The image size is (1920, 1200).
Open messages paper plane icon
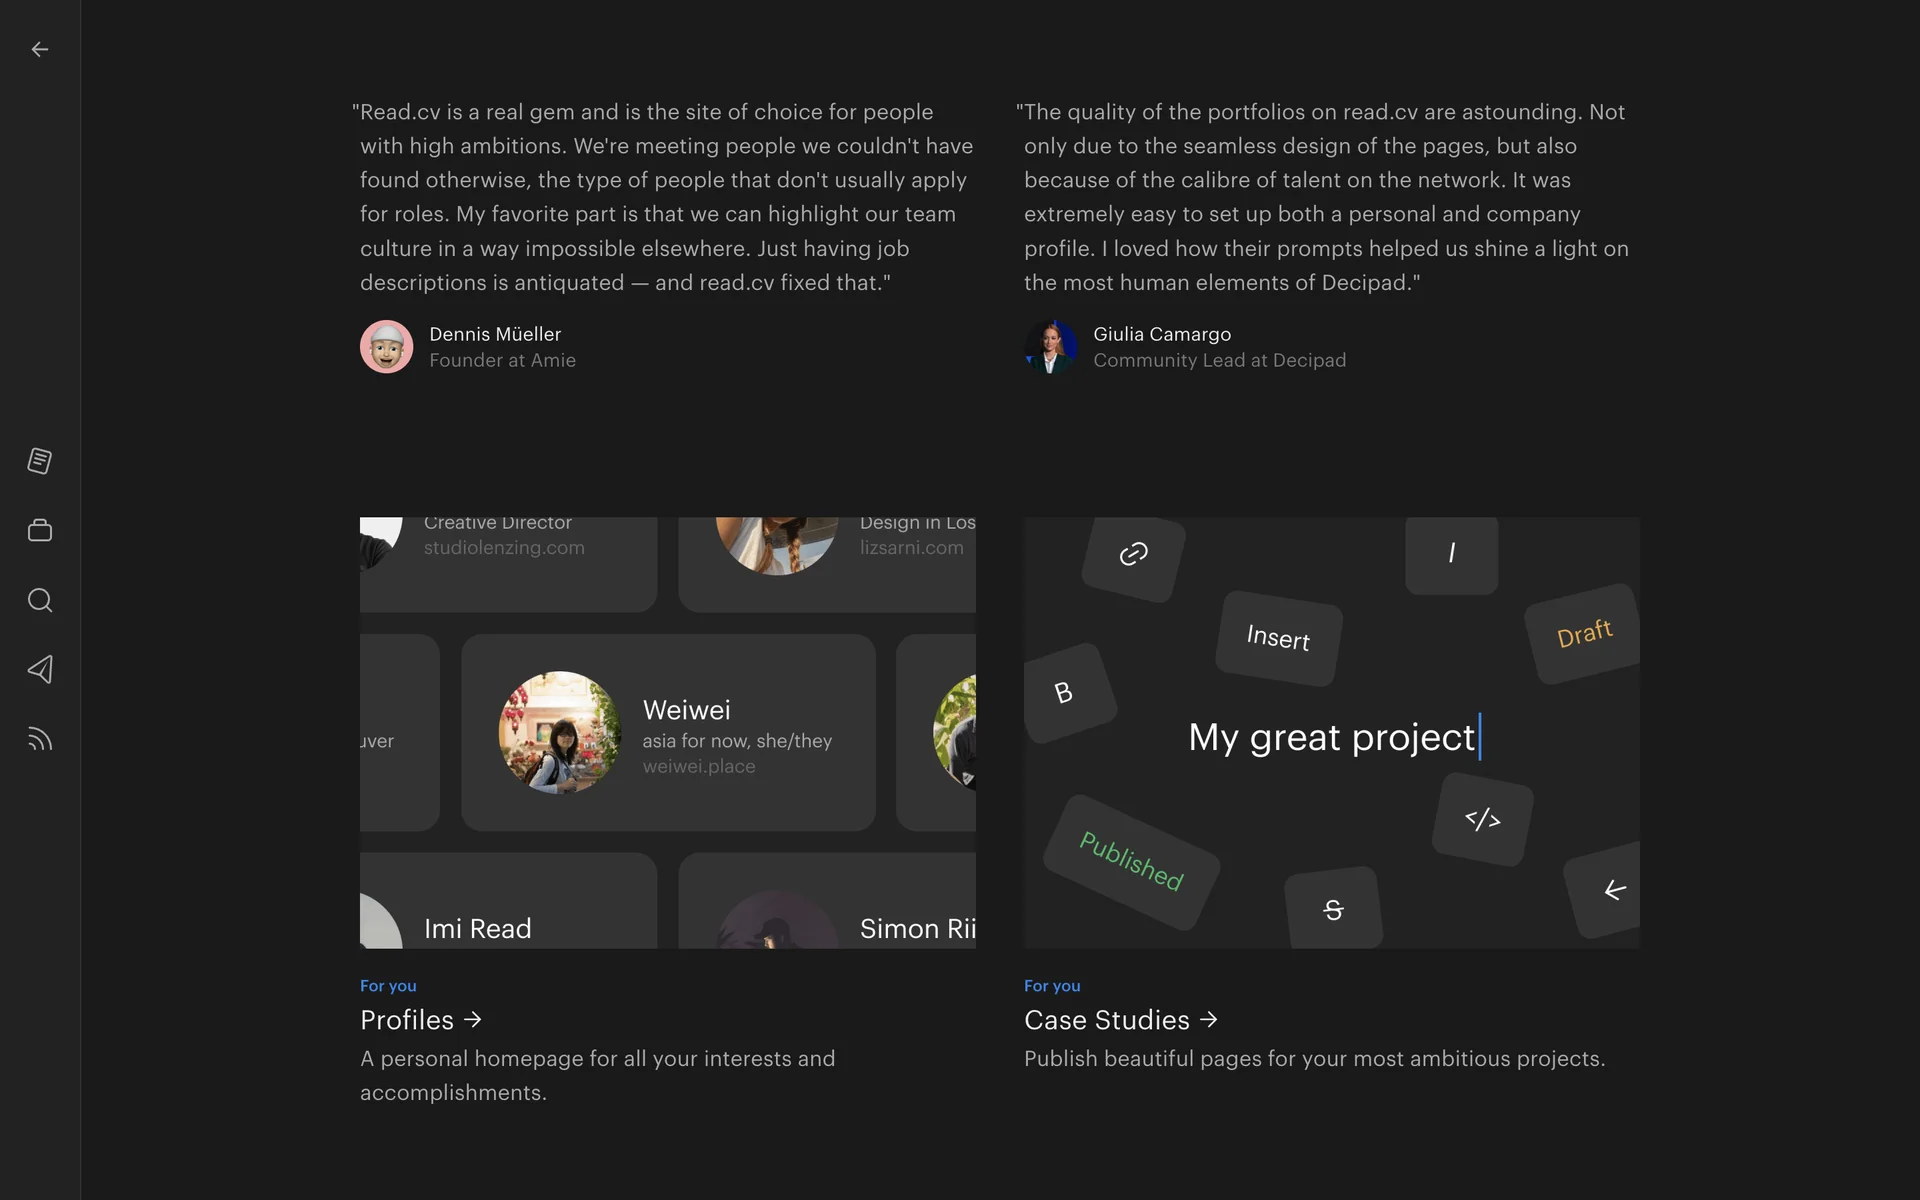point(40,669)
